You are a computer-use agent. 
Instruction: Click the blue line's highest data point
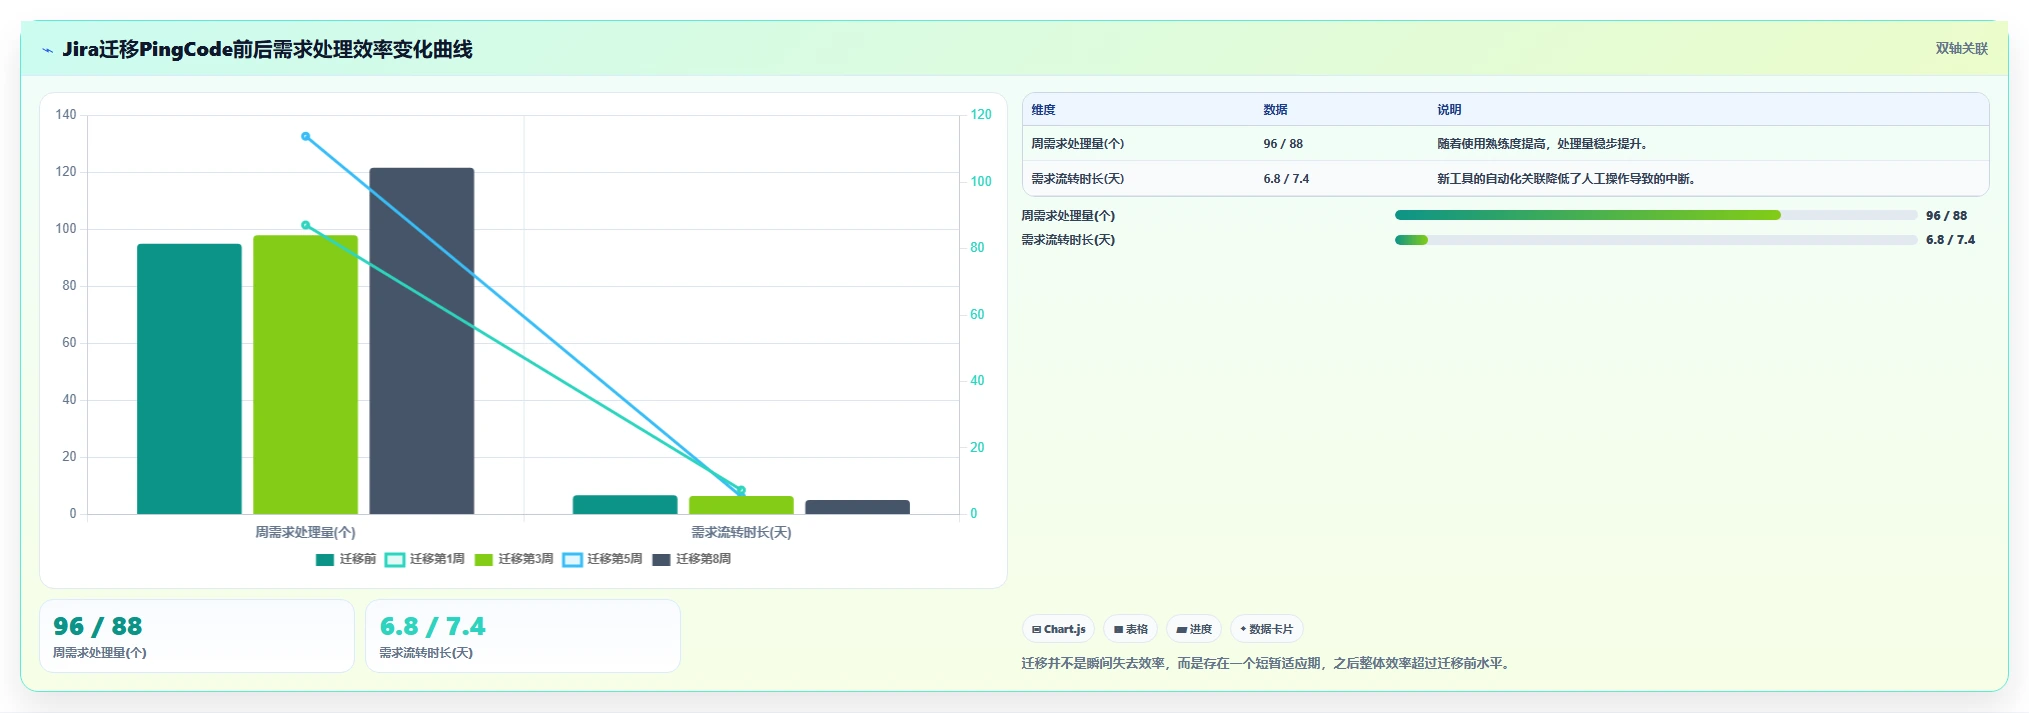[305, 136]
